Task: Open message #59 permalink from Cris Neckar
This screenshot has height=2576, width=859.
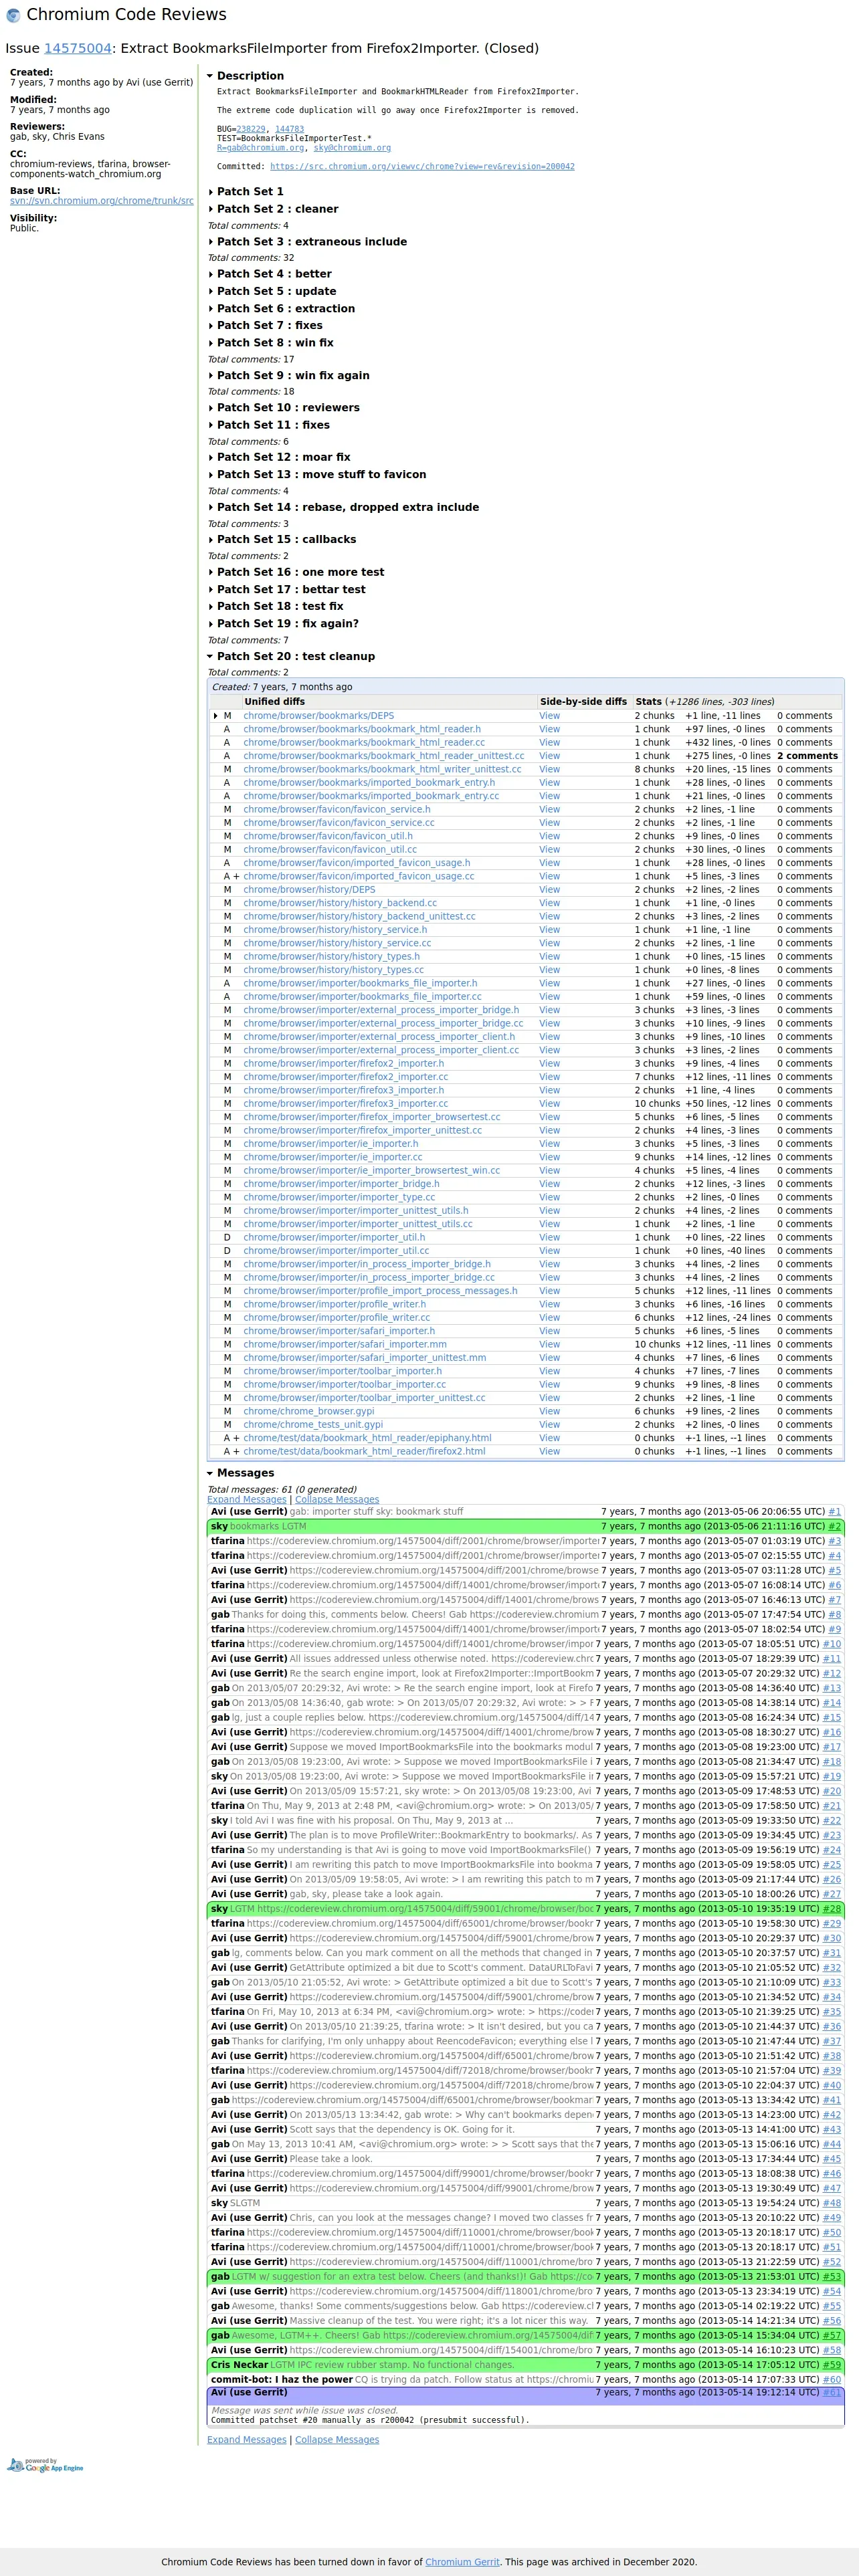Action: coord(832,2365)
